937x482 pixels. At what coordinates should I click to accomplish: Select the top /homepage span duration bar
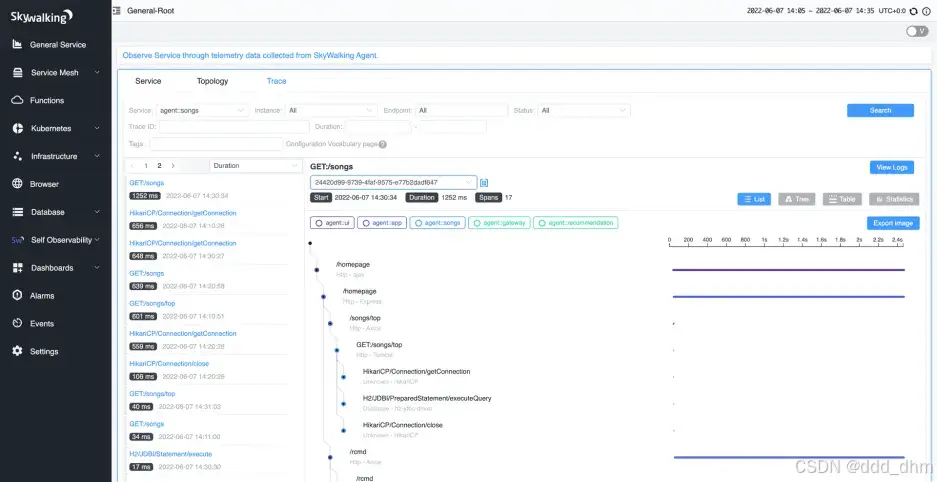[788, 270]
